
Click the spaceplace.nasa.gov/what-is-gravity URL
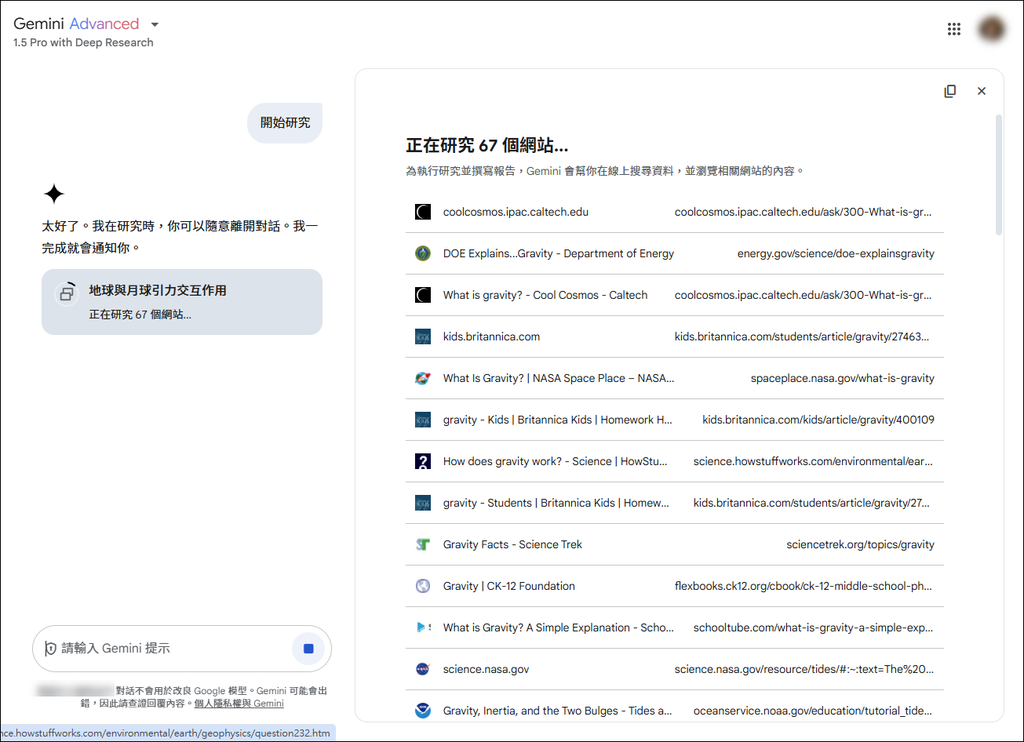click(842, 378)
